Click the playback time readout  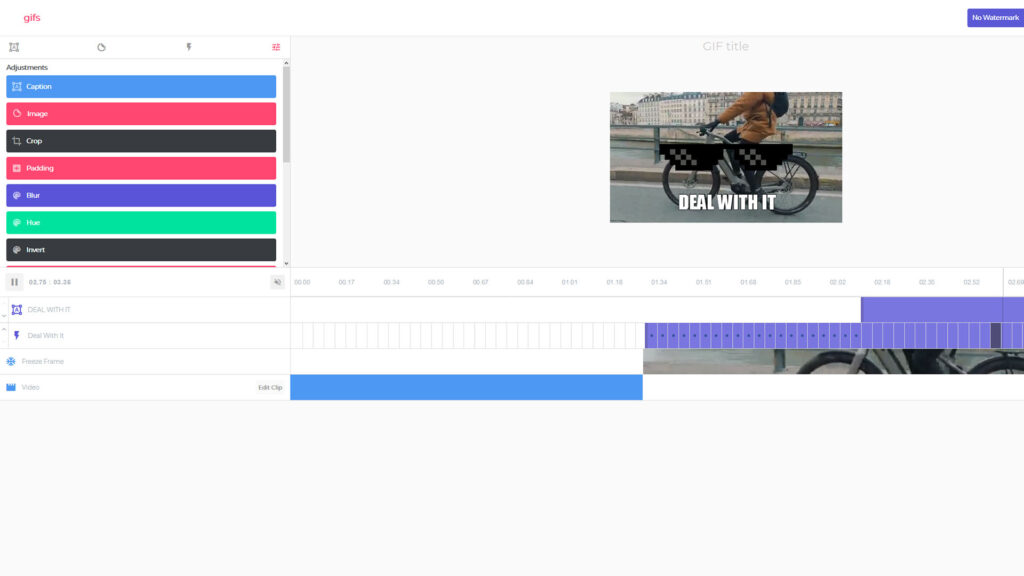50,282
